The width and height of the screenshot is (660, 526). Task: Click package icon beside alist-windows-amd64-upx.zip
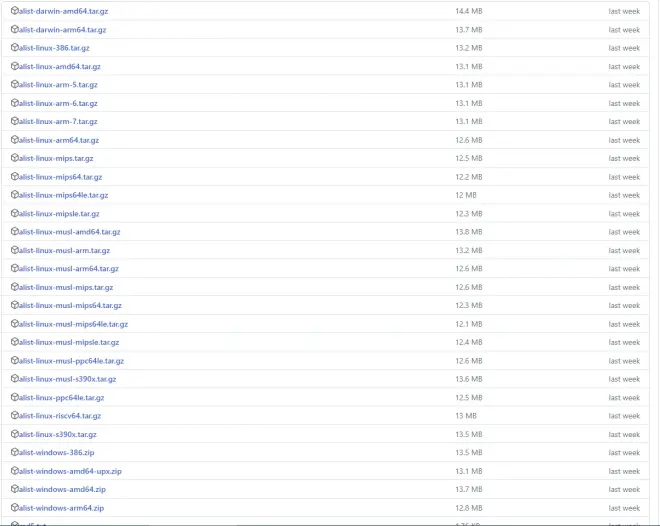(x=15, y=471)
